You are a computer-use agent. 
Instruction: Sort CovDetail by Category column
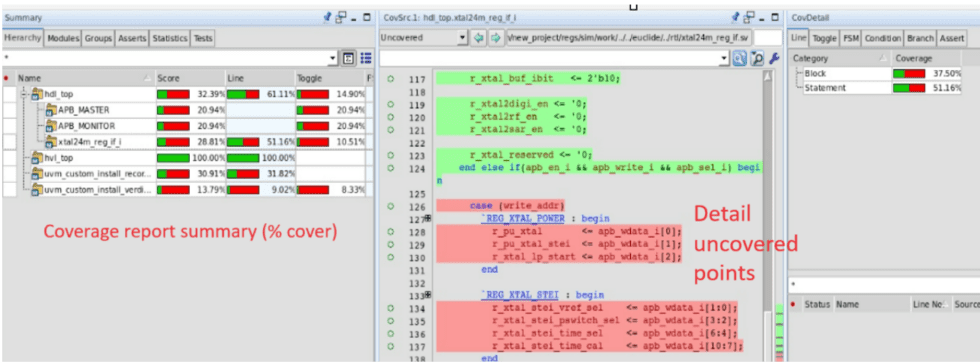pos(840,58)
